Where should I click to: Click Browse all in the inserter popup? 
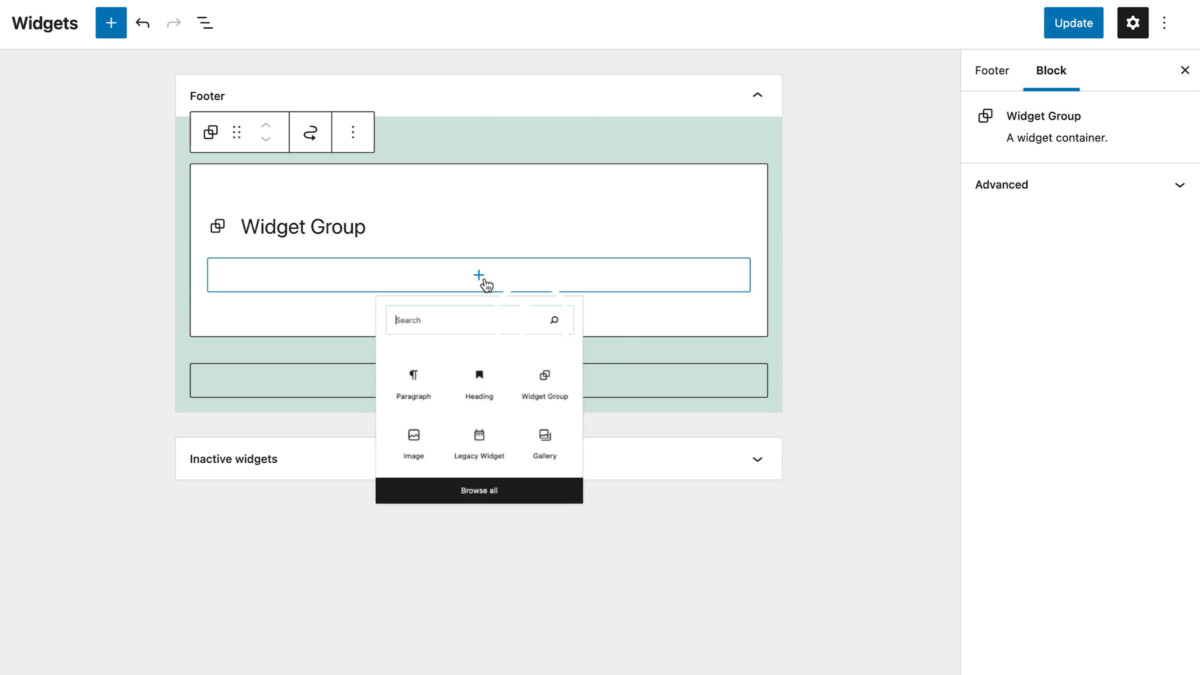[x=479, y=491]
